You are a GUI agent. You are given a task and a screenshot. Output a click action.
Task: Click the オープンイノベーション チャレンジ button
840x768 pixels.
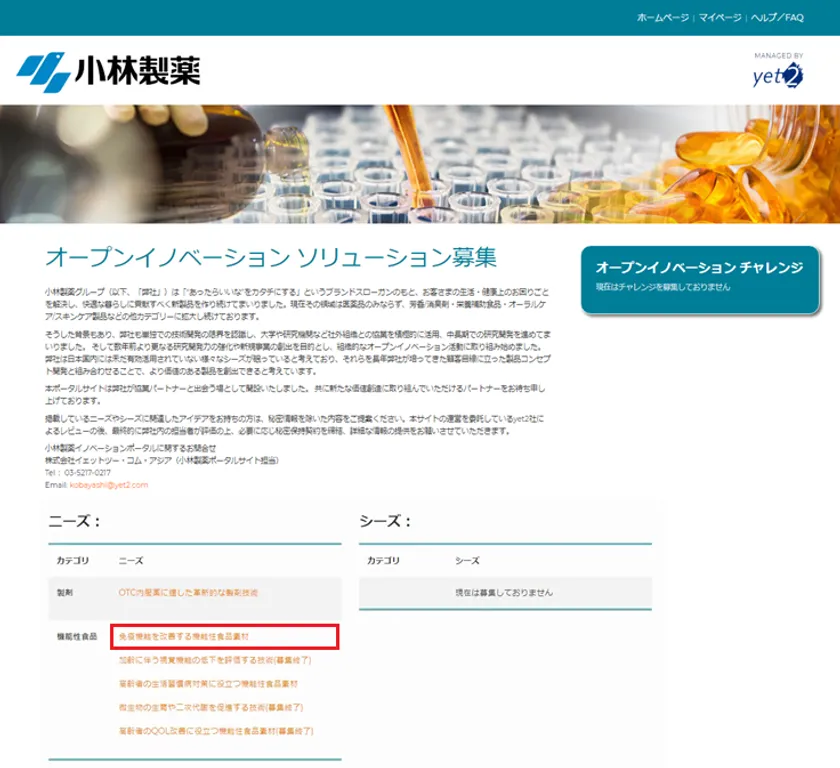(x=700, y=280)
